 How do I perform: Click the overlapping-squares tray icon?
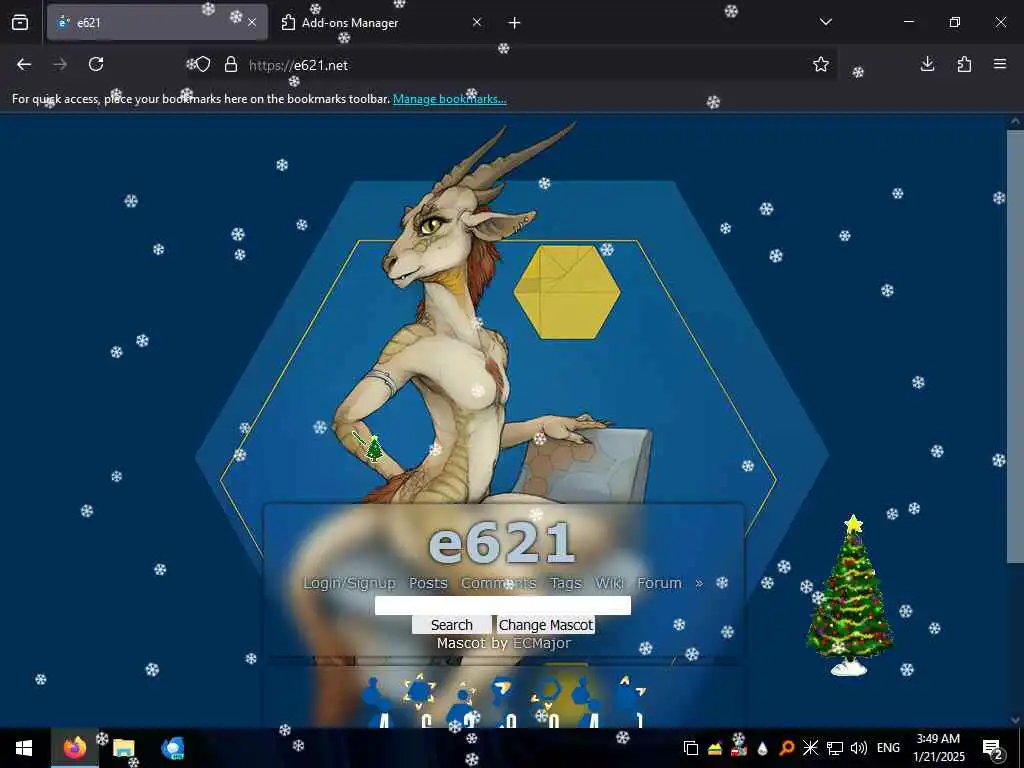click(690, 748)
